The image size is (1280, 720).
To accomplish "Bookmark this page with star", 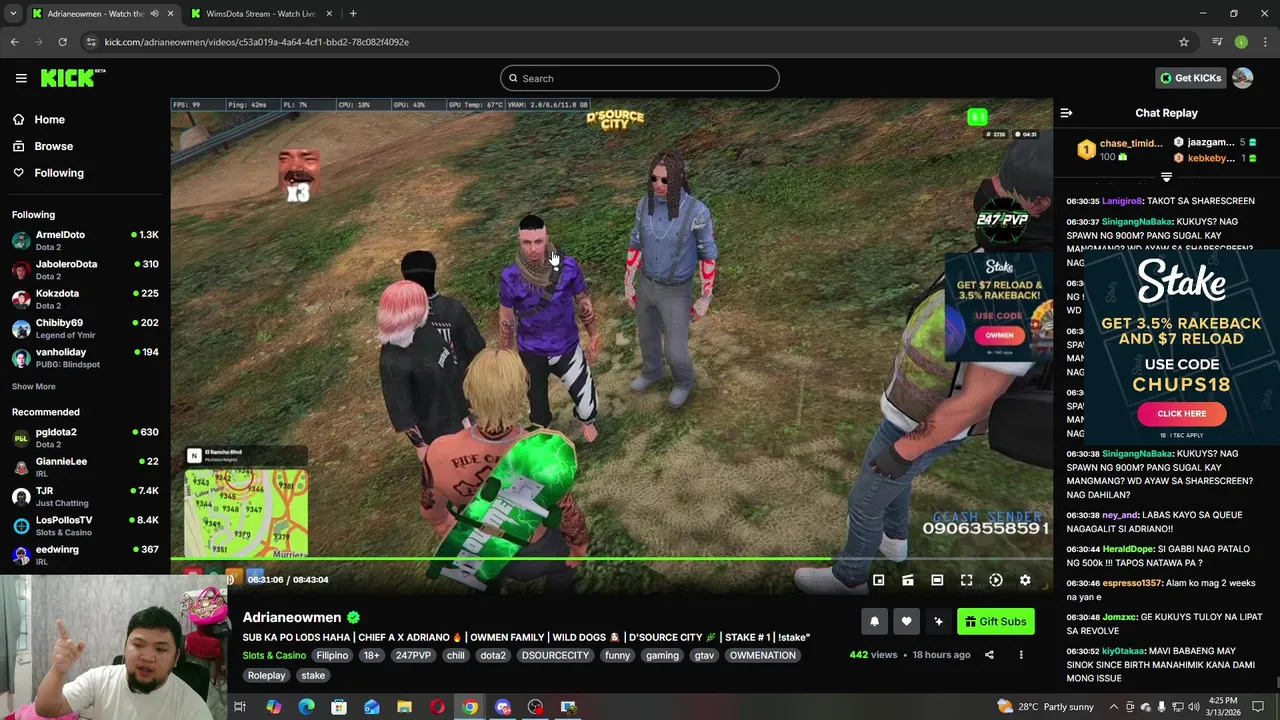I will (x=1184, y=42).
